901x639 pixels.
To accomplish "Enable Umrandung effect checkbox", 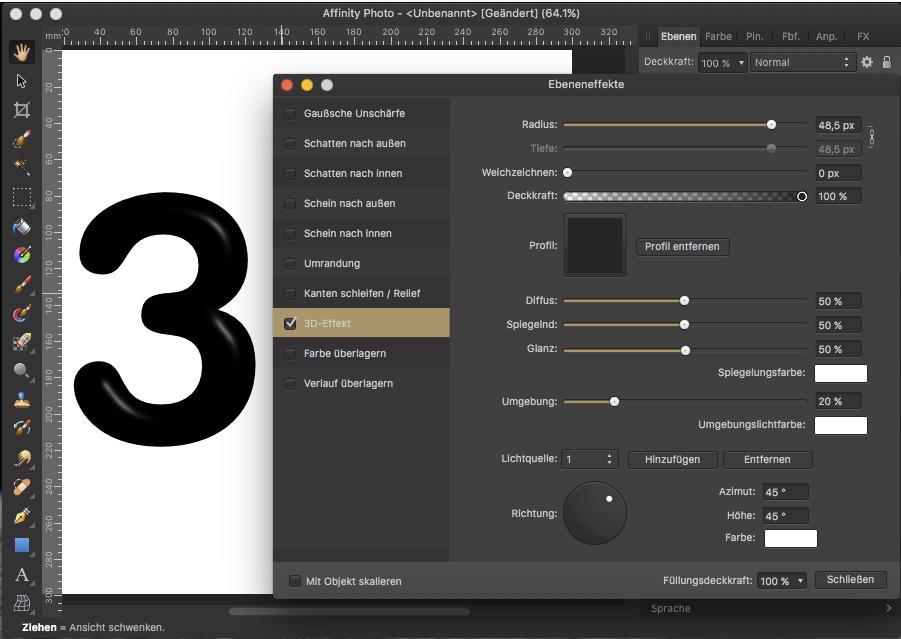I will point(290,263).
